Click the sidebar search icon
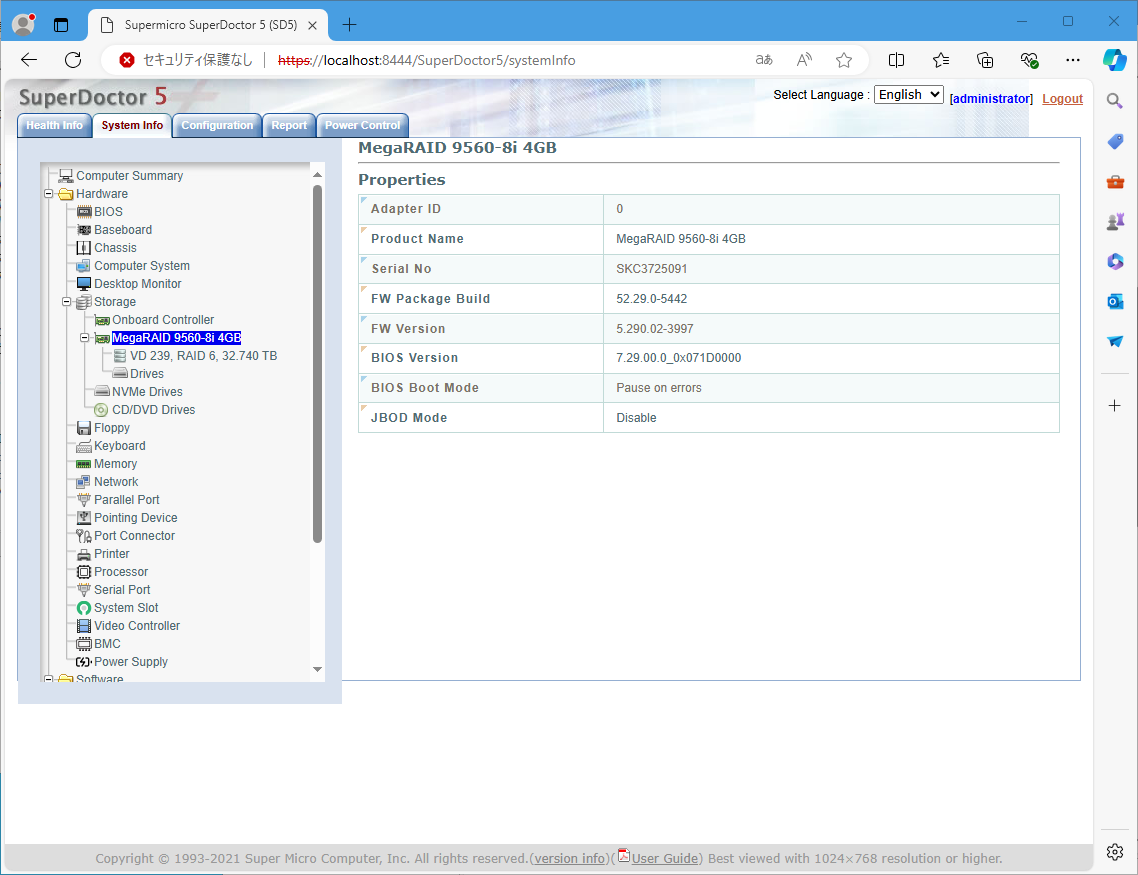The width and height of the screenshot is (1138, 875). tap(1115, 101)
